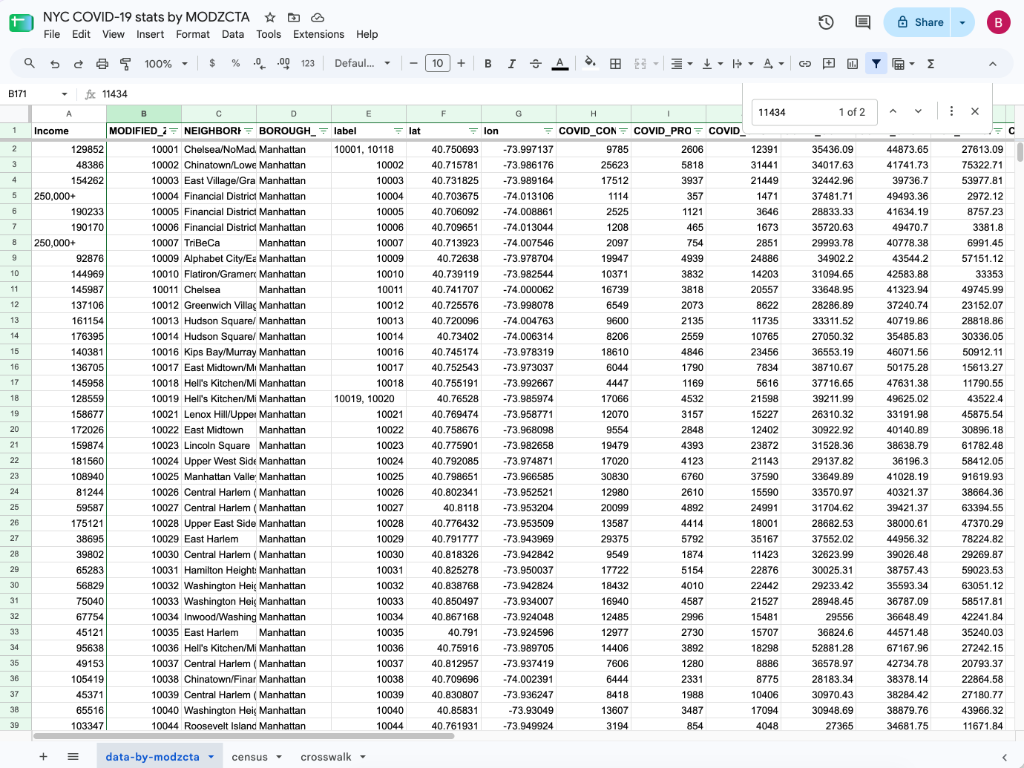Click the Insert comment icon
Screen dimensions: 1024x768
[x=829, y=63]
